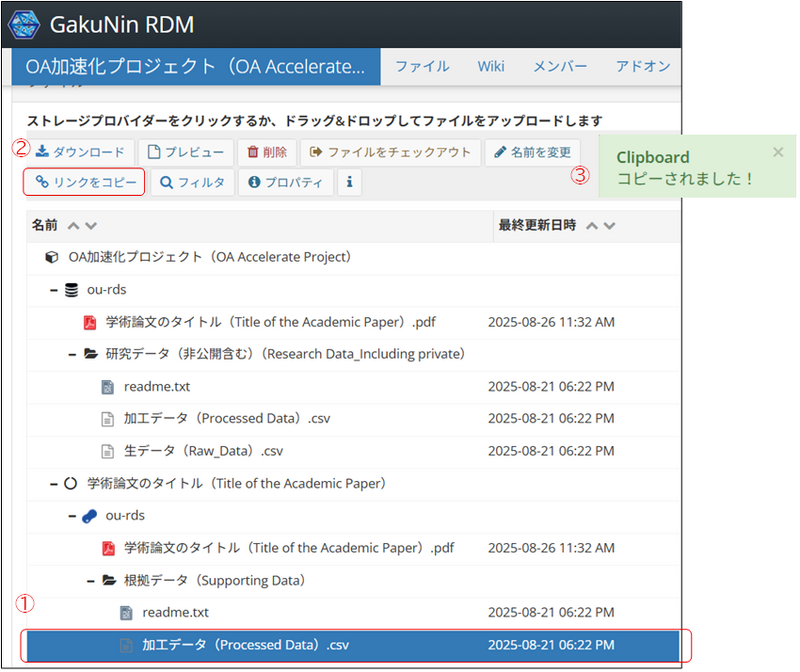Screen dimensions: 800x672
Task: Sort 最終更新日時 column descending
Action: (x=609, y=226)
